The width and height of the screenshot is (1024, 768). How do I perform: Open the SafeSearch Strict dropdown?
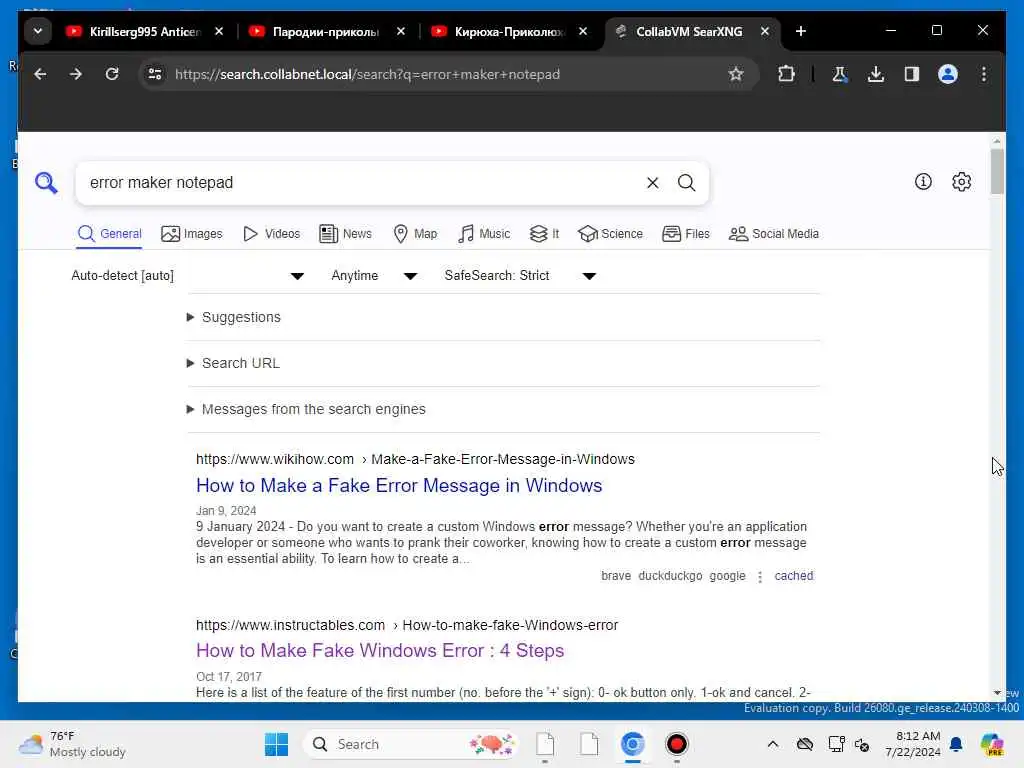click(x=520, y=276)
